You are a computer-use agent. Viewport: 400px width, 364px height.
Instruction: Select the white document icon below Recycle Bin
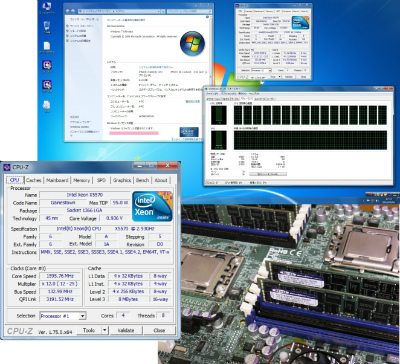pyautogui.click(x=47, y=47)
